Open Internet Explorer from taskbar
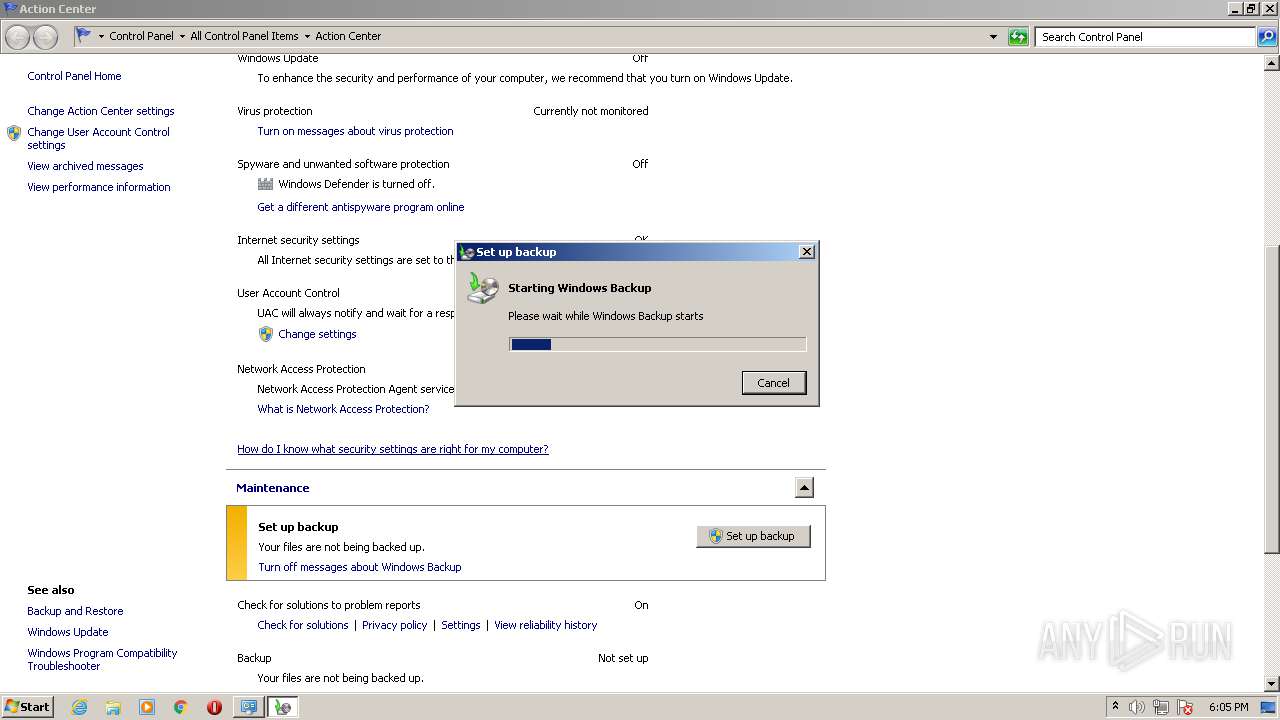Image resolution: width=1280 pixels, height=720 pixels. point(79,707)
